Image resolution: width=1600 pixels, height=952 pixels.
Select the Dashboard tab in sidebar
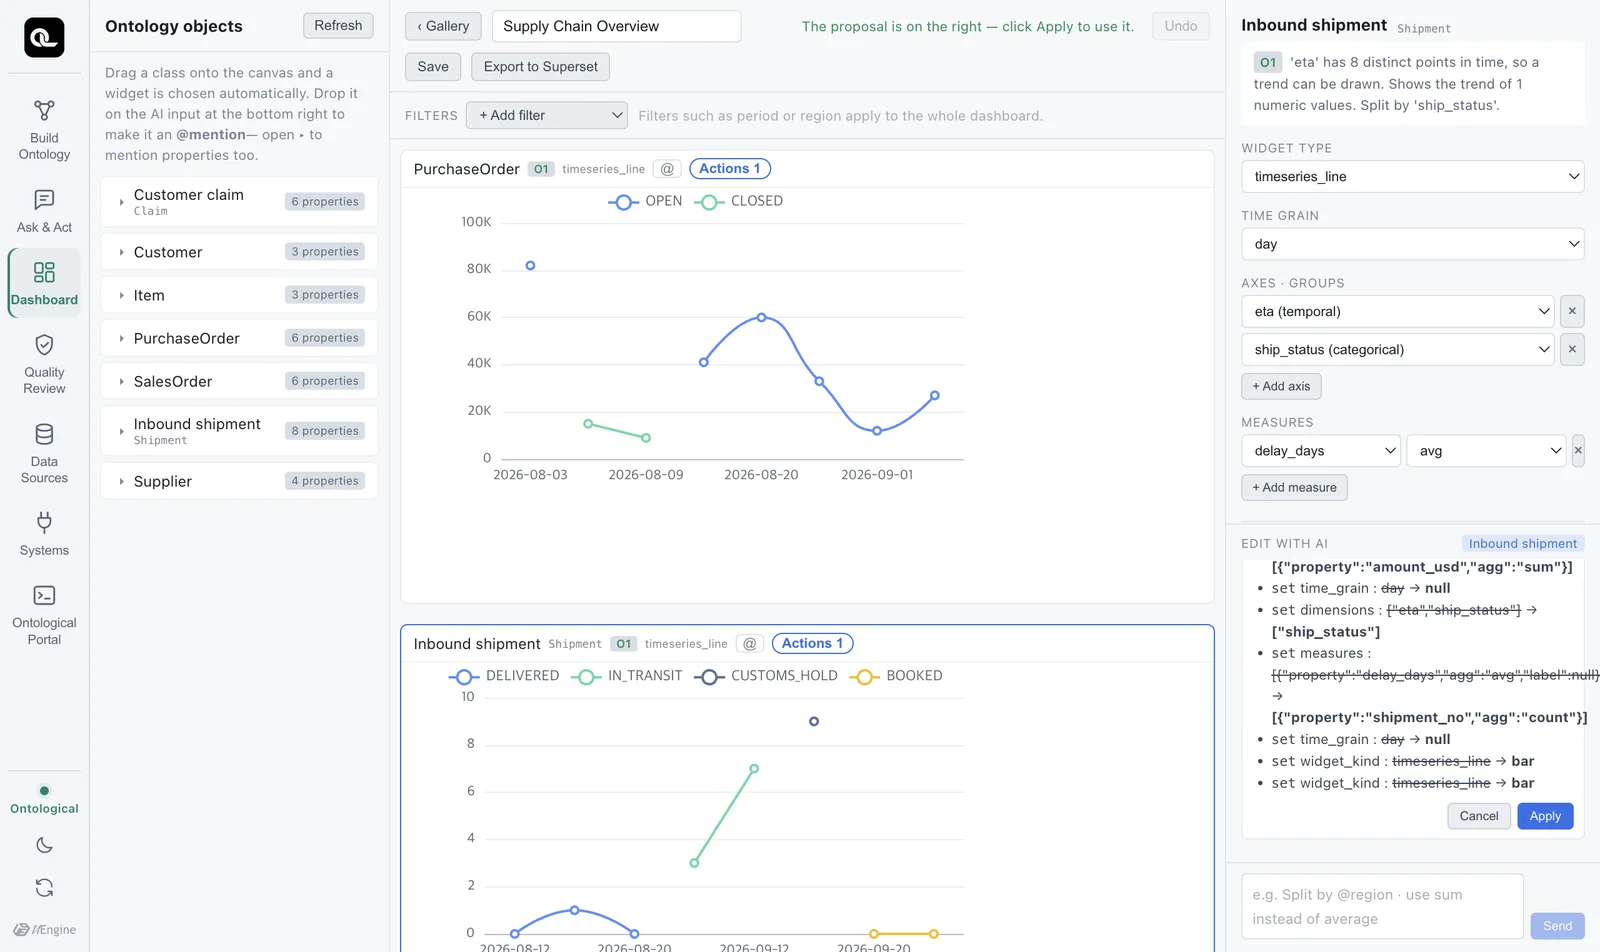pyautogui.click(x=44, y=283)
